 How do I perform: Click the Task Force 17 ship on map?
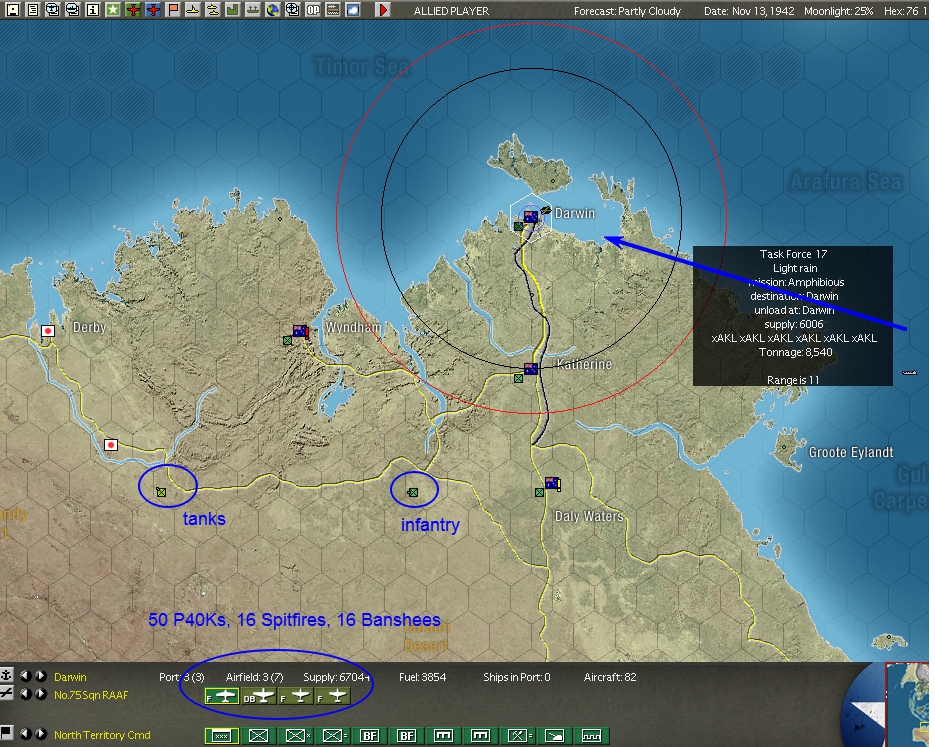point(909,373)
